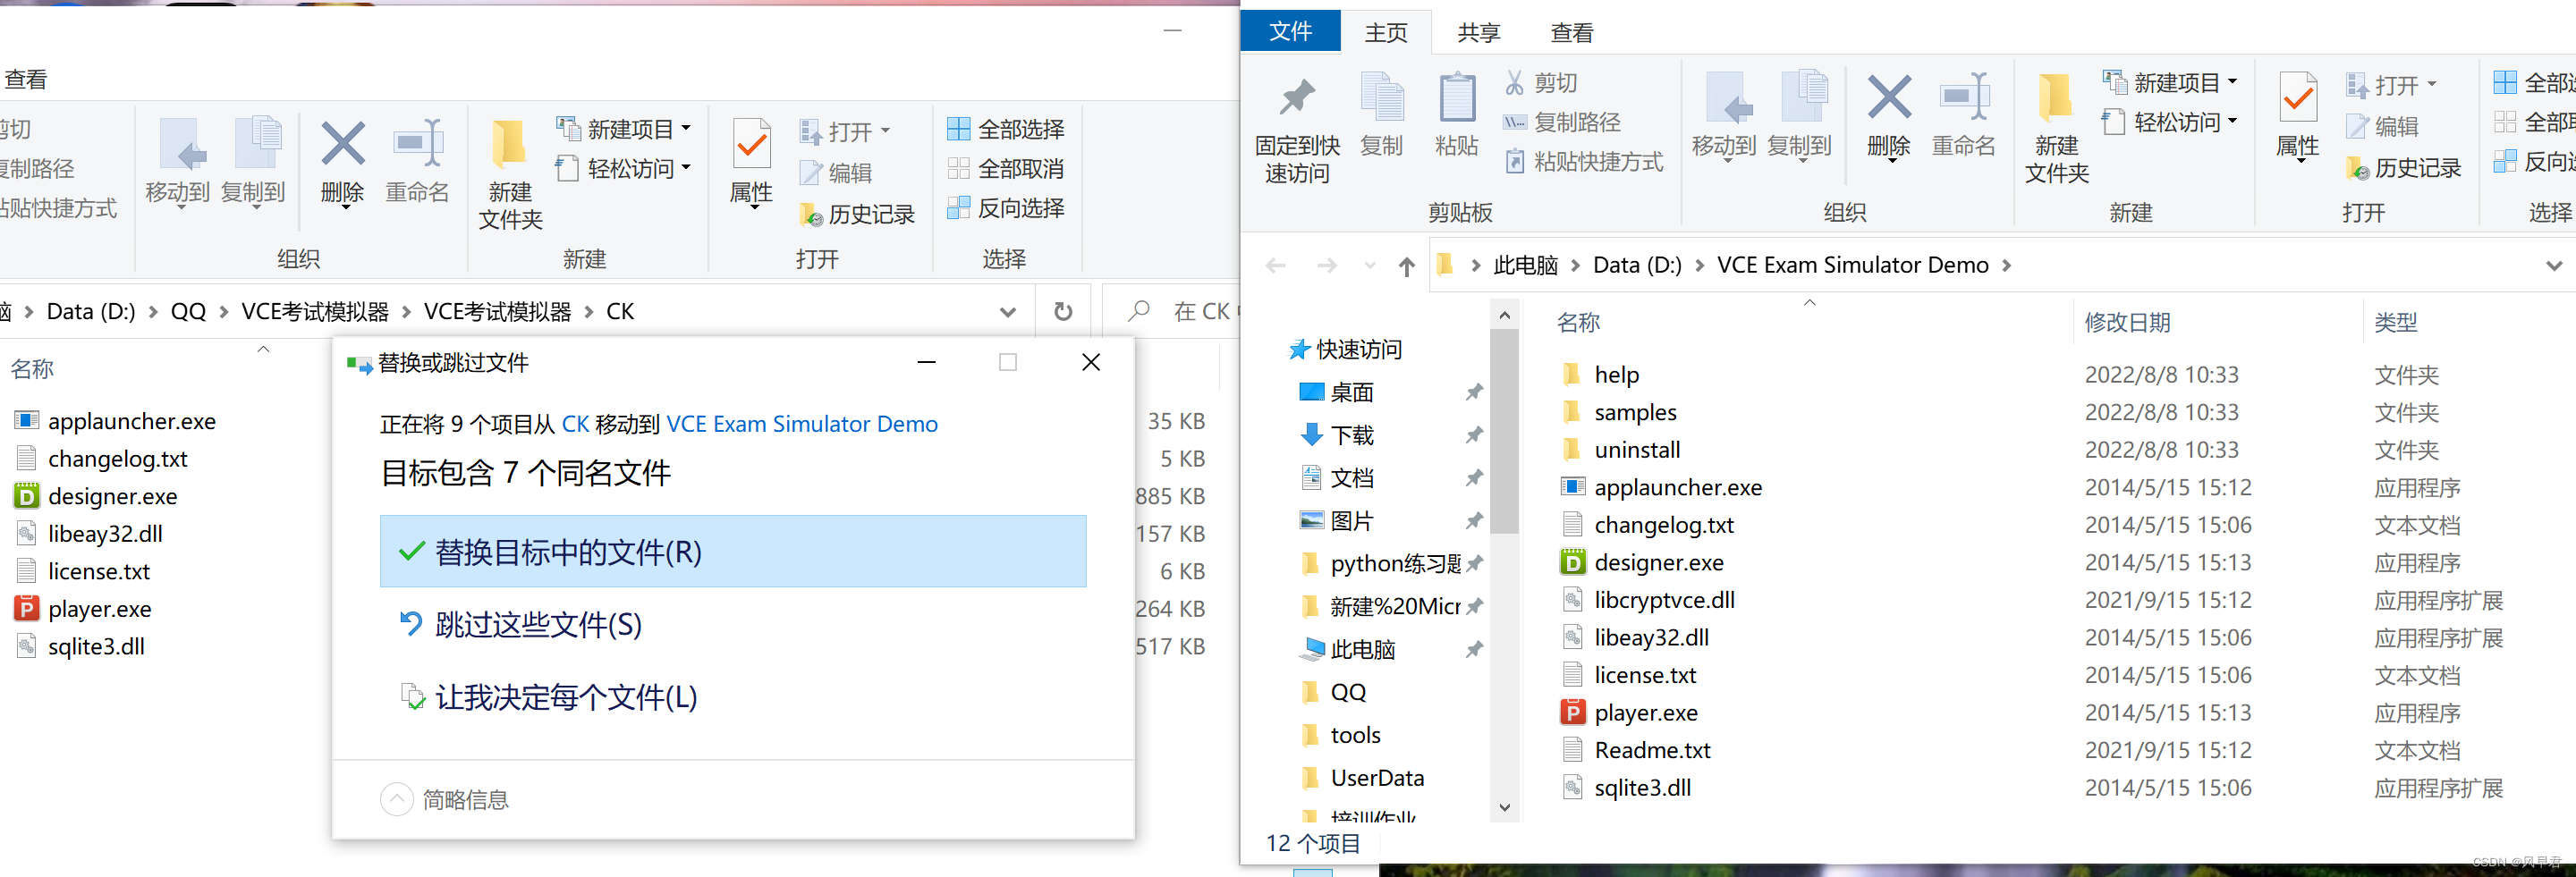Click Edit (编辑) in right window ribbon
Screen dimensions: 2576x877
coord(2383,126)
